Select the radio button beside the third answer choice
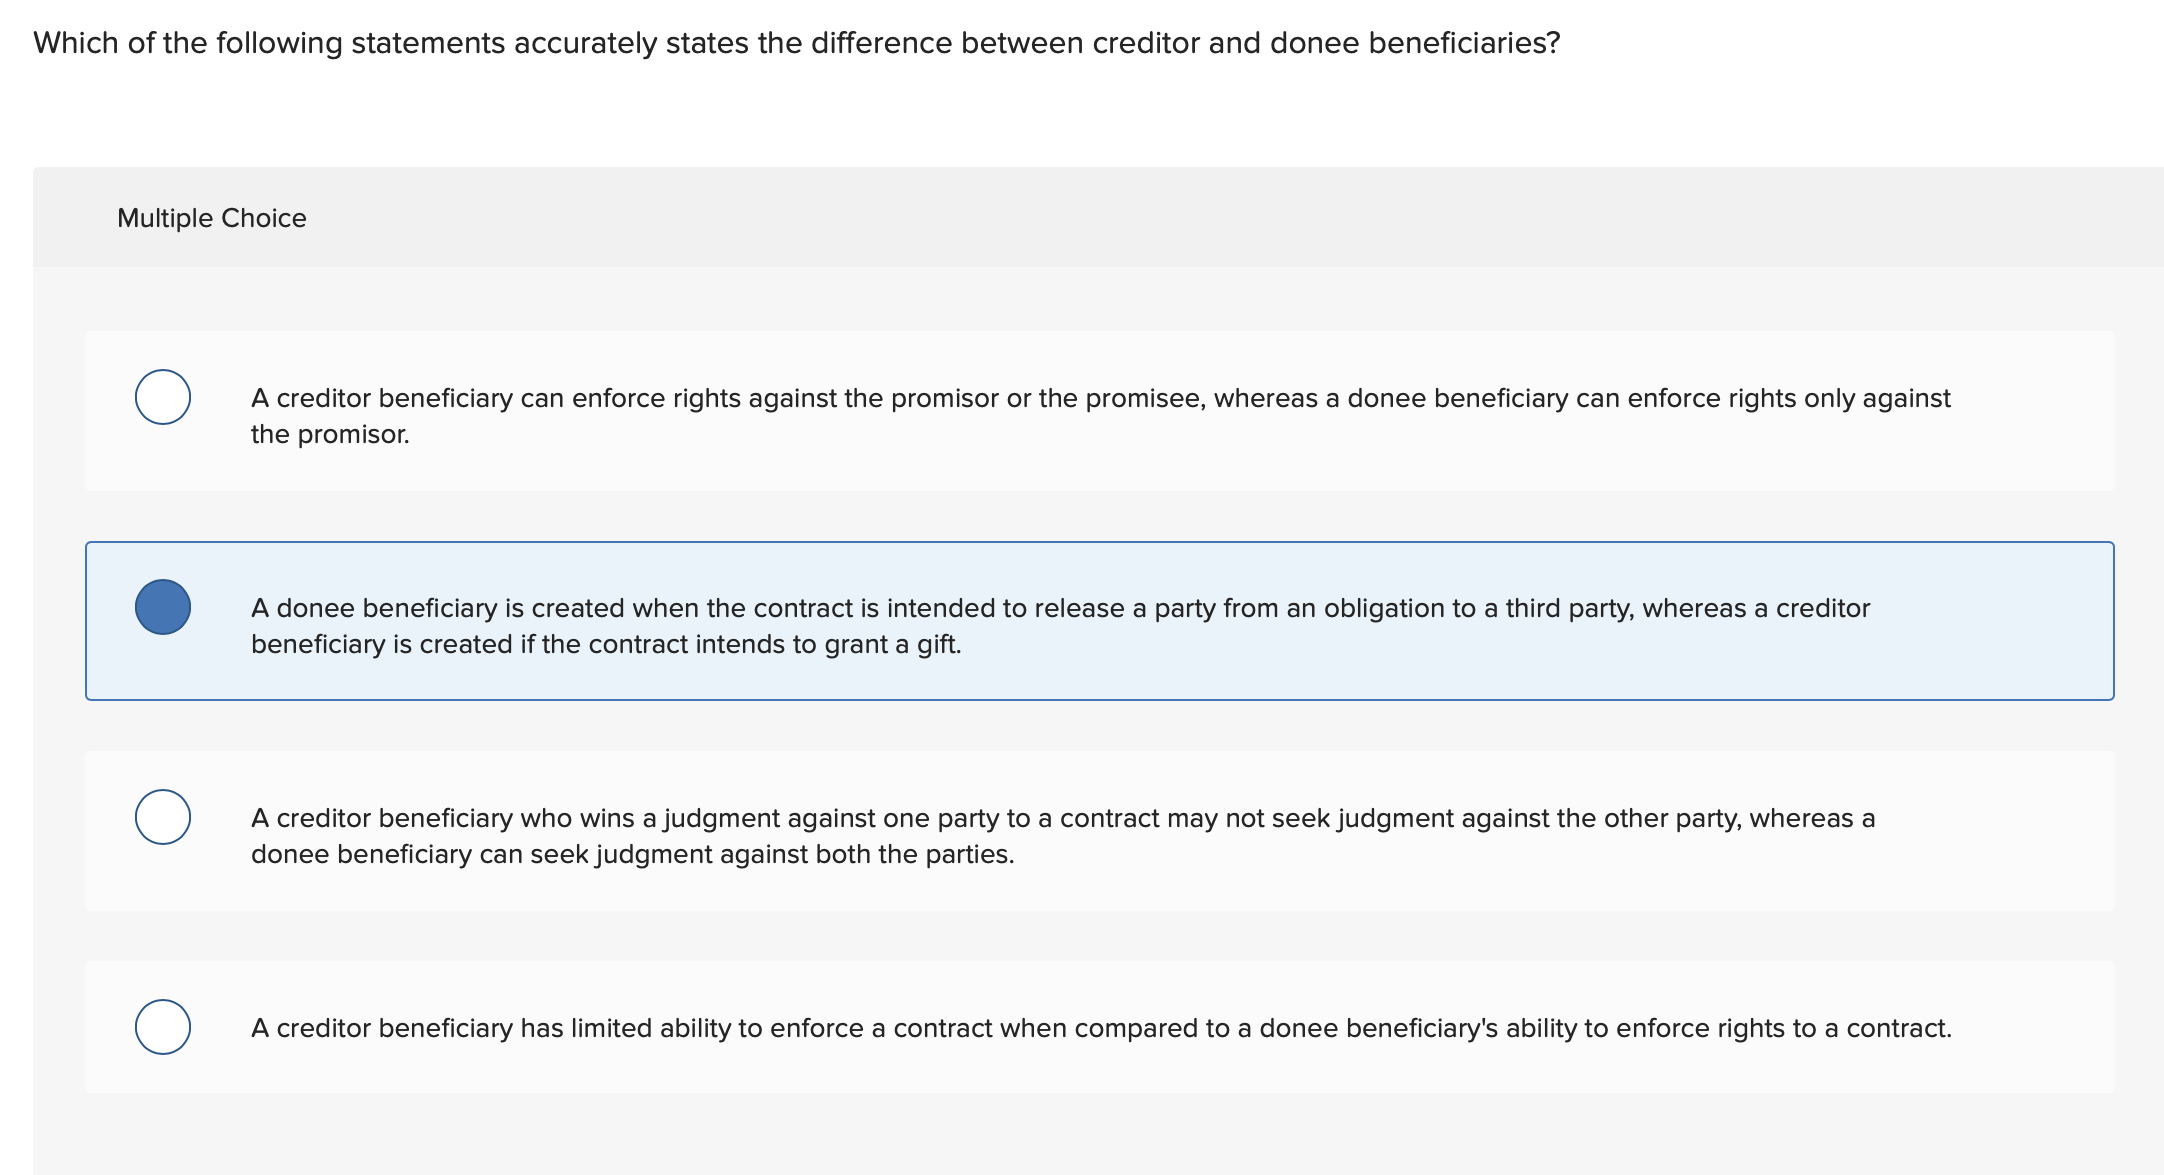 click(163, 818)
